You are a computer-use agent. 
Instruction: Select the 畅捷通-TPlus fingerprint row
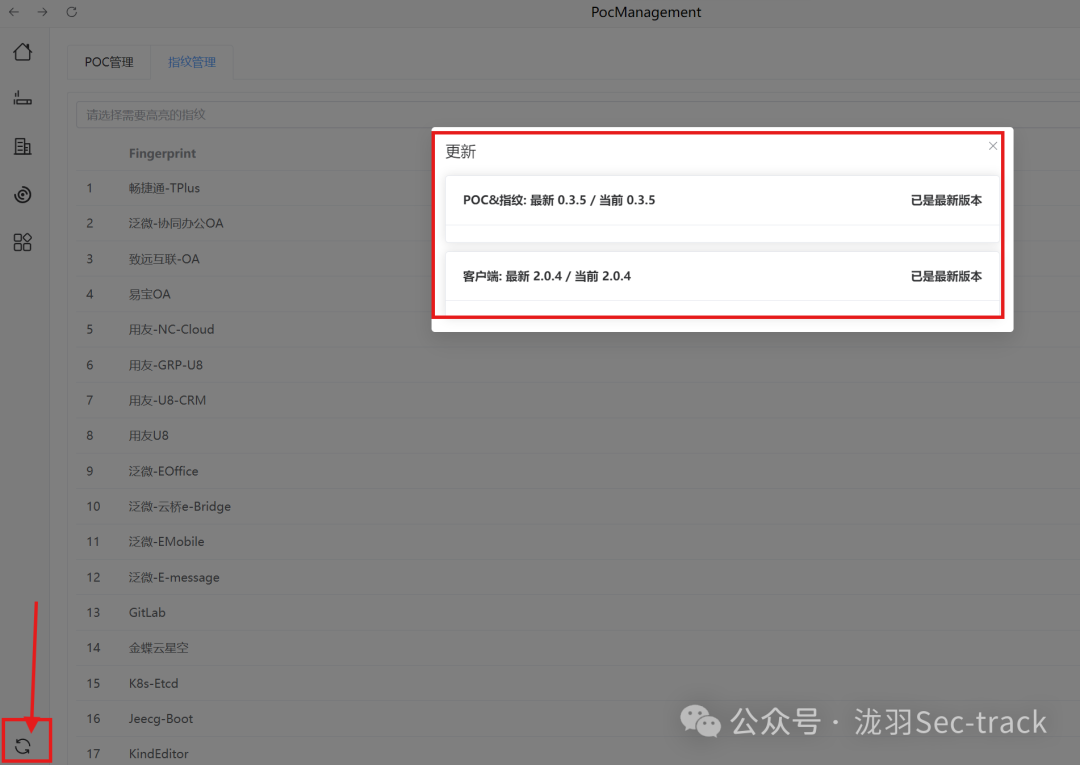pyautogui.click(x=577, y=188)
